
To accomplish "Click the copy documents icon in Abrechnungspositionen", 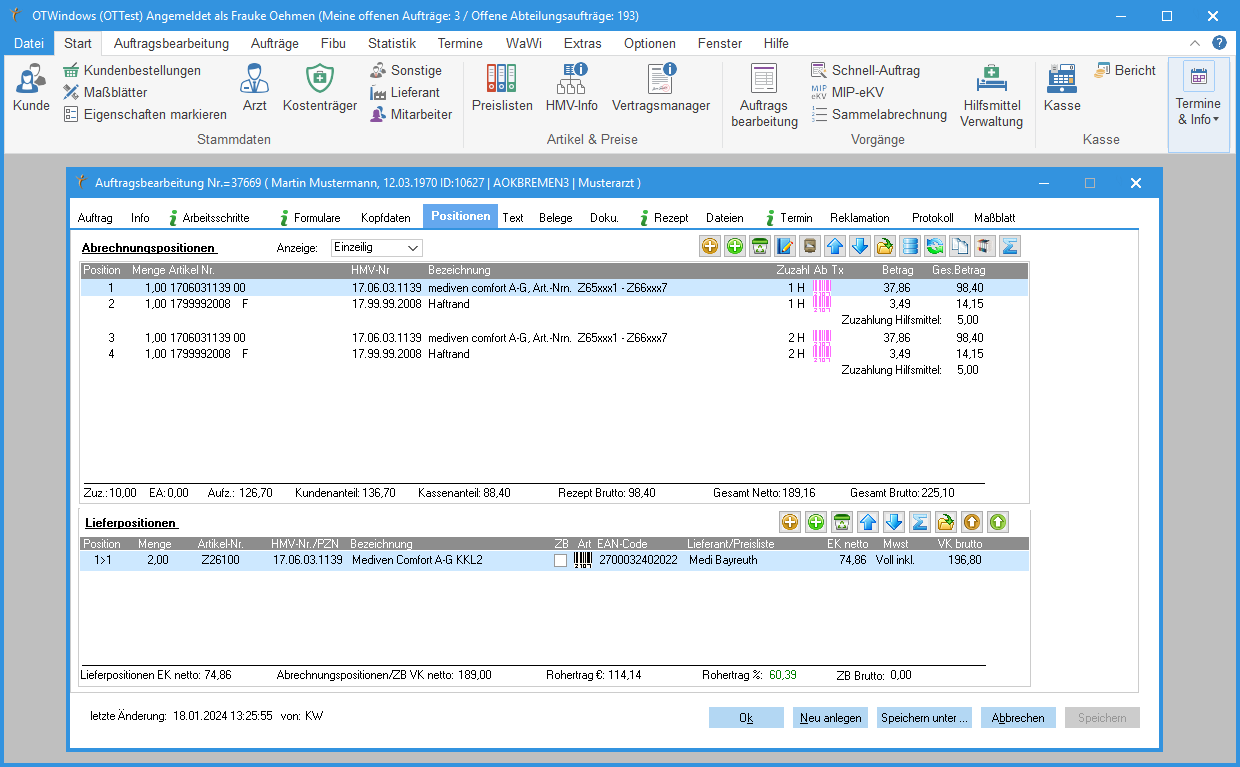I will coord(960,246).
